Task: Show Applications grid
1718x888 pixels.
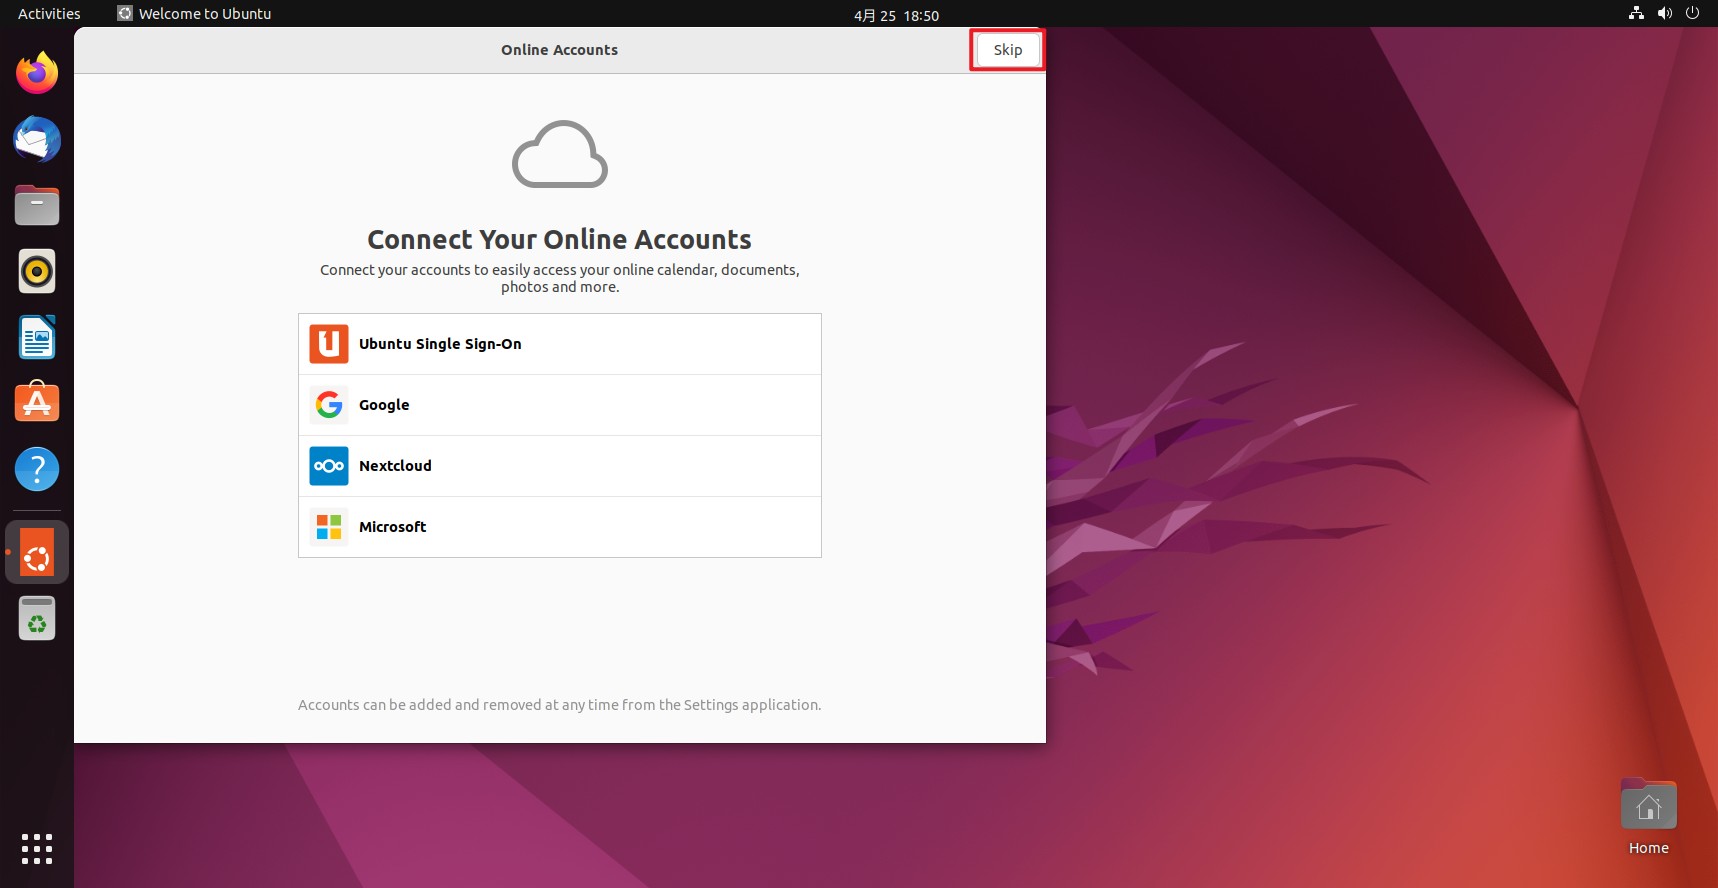Action: [37, 848]
